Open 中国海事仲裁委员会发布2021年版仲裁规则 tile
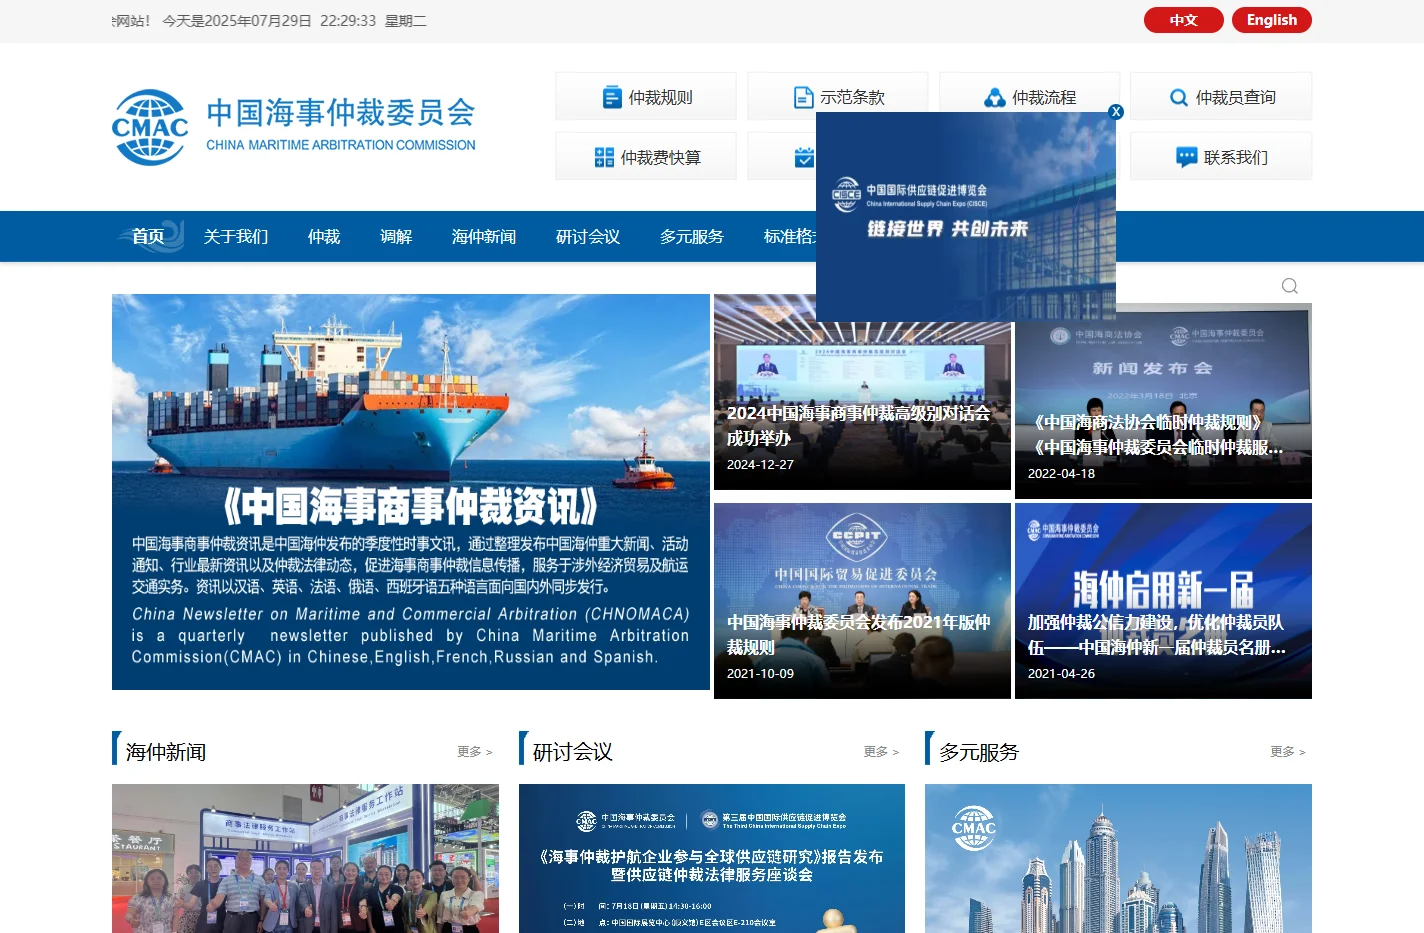Viewport: 1424px width, 933px height. [862, 601]
